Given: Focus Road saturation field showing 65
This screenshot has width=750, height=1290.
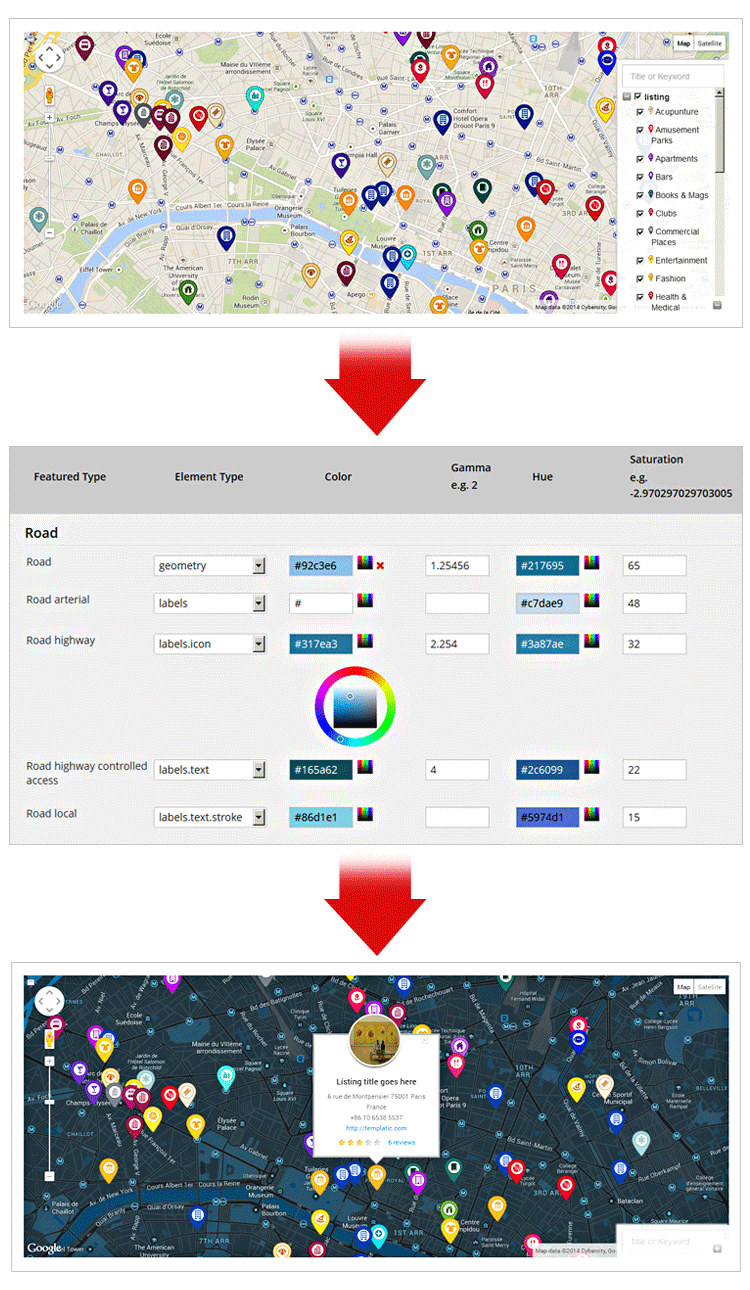Looking at the screenshot, I should (654, 566).
